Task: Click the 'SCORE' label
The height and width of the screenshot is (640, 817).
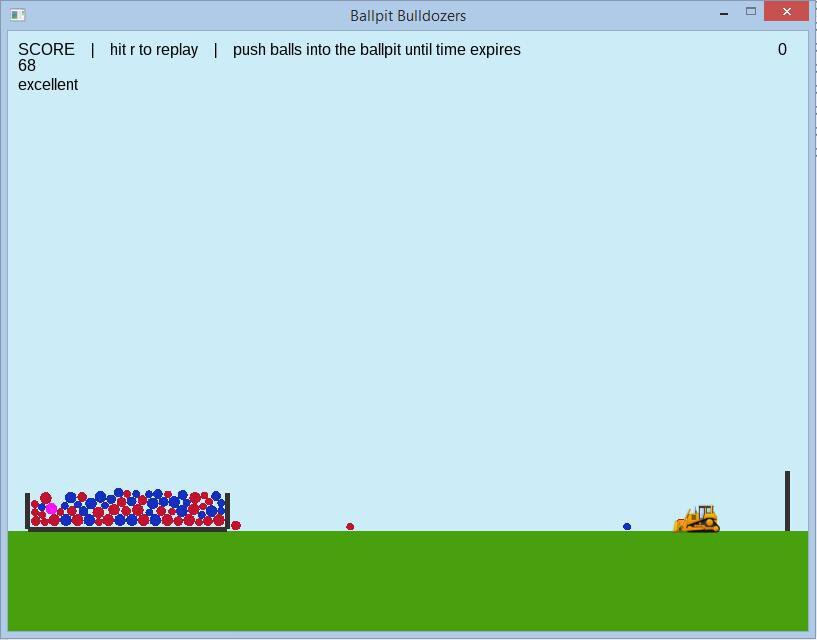Action: (x=46, y=50)
